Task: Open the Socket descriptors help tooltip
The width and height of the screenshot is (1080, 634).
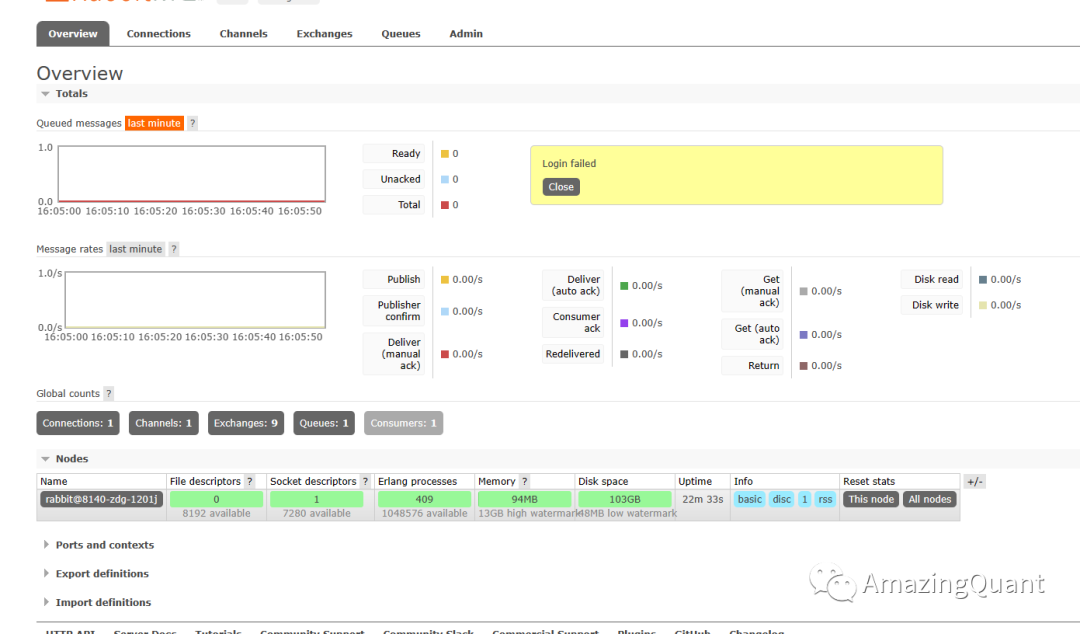Action: point(364,481)
